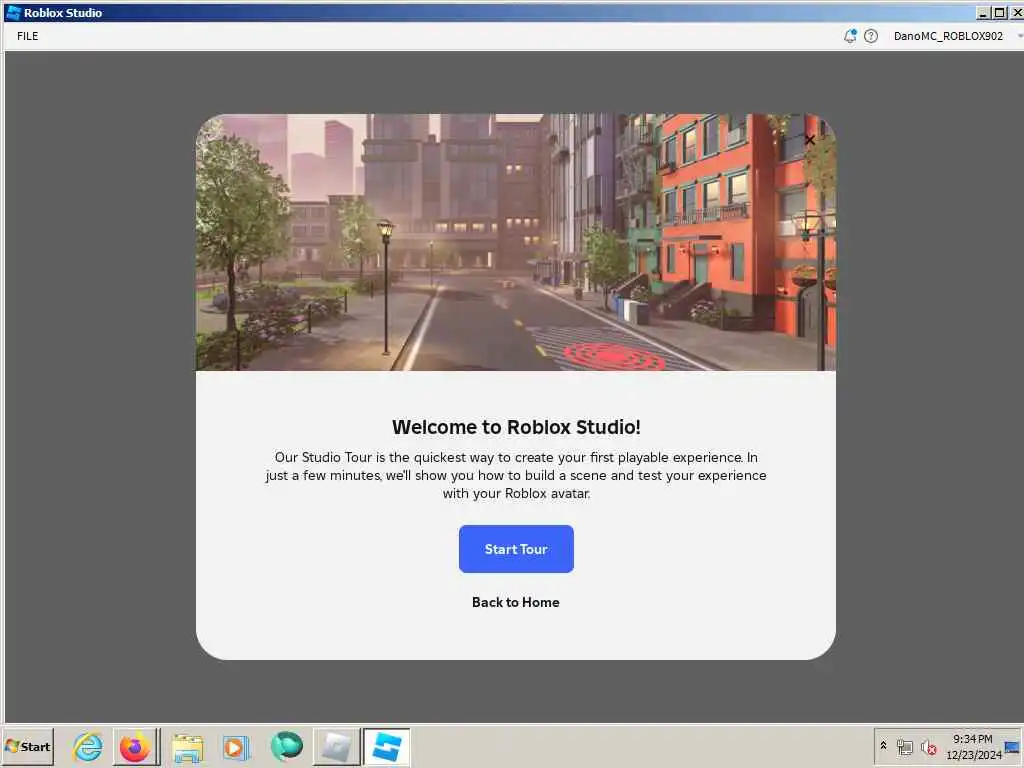Show hidden system tray icons
Viewport: 1024px width, 768px height.
(x=884, y=746)
